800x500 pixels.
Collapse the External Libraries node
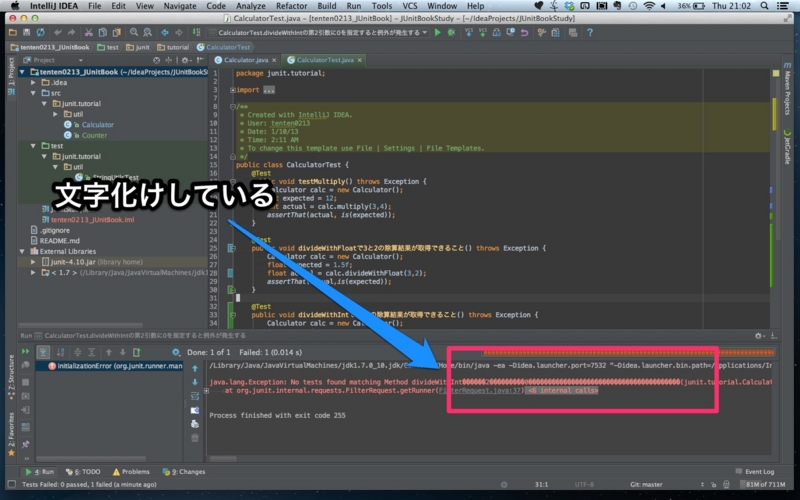(22, 252)
